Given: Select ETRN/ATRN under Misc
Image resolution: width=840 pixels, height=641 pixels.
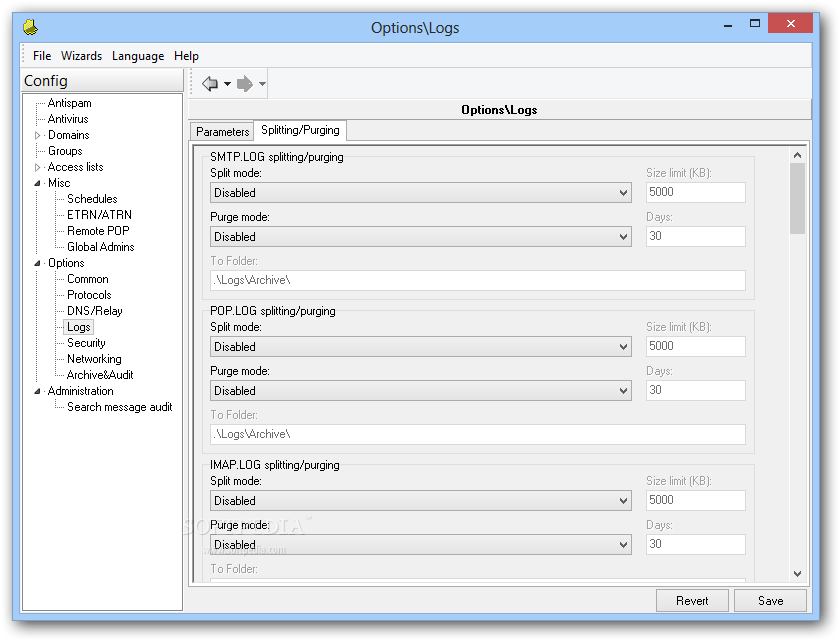Looking at the screenshot, I should [99, 215].
